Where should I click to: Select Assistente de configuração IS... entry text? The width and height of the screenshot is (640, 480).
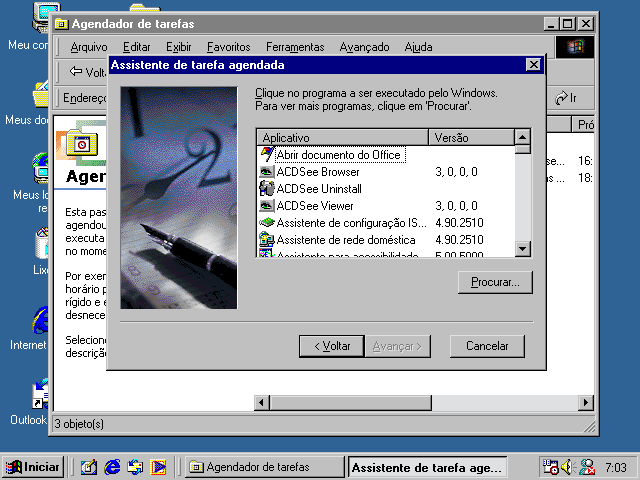point(351,223)
